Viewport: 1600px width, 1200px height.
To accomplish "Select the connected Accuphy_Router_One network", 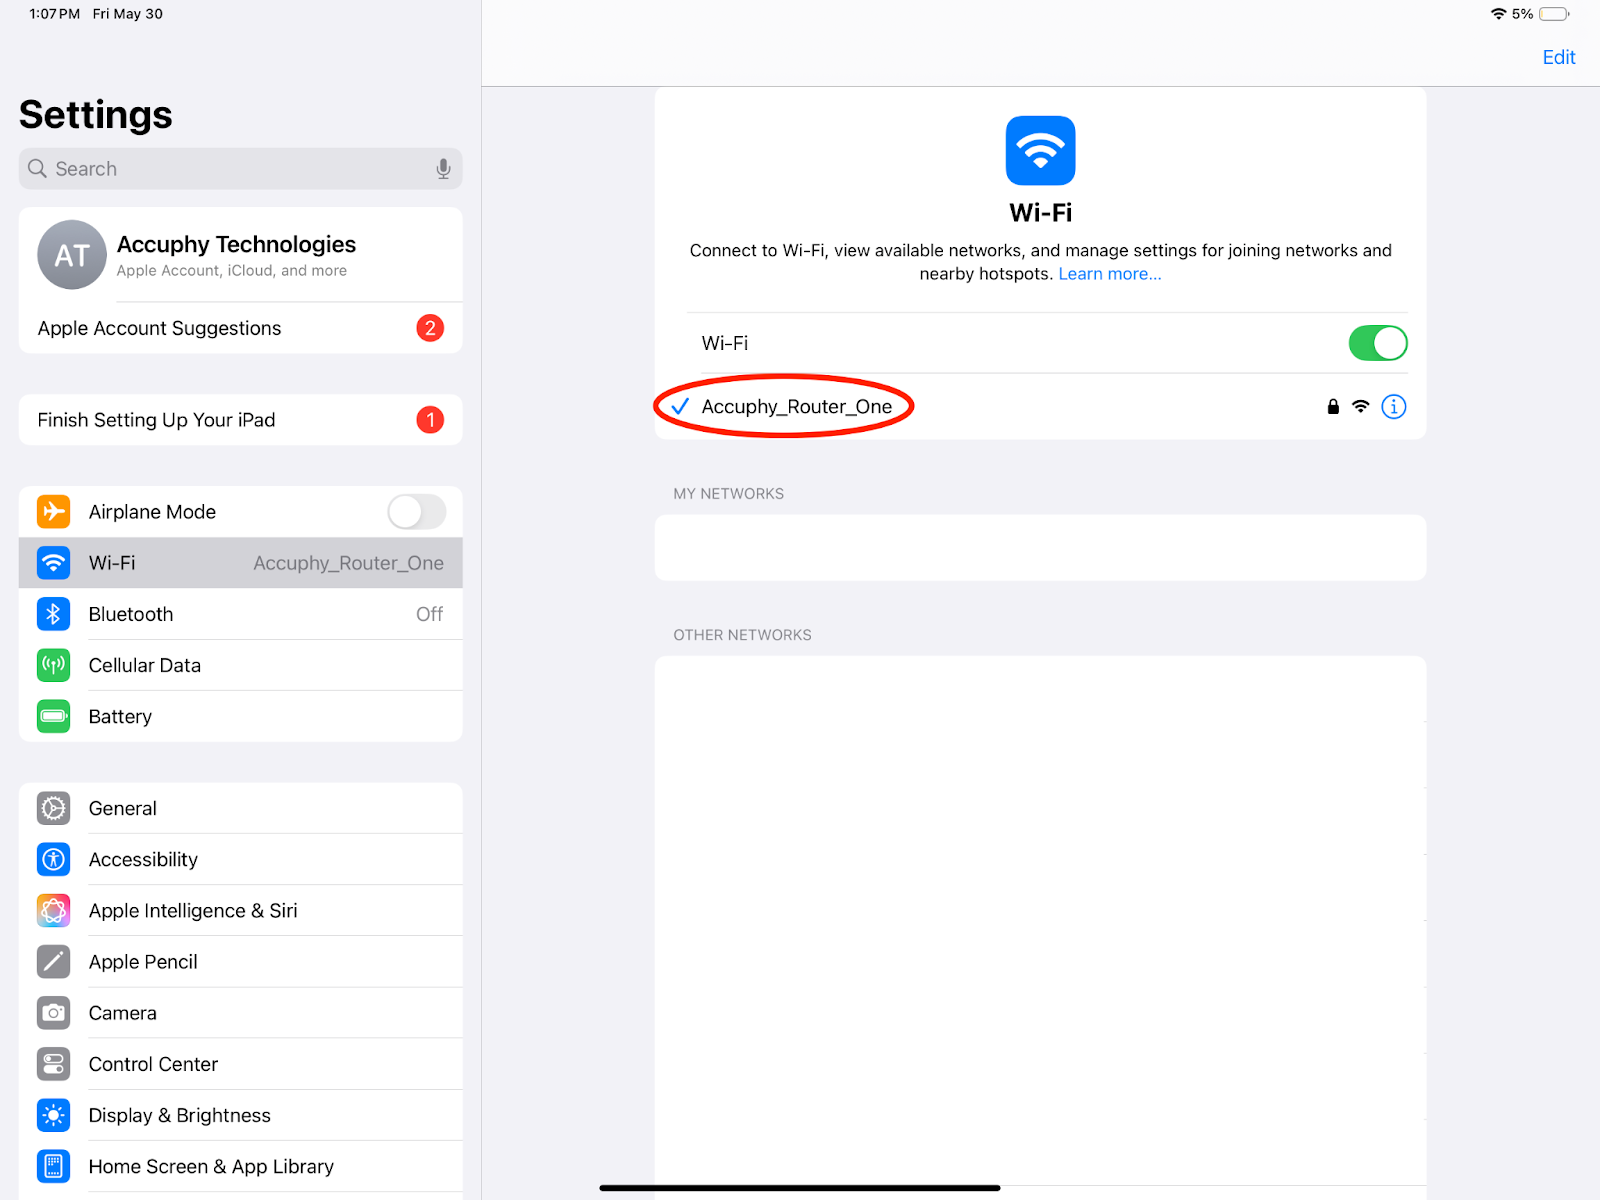I will click(1040, 407).
